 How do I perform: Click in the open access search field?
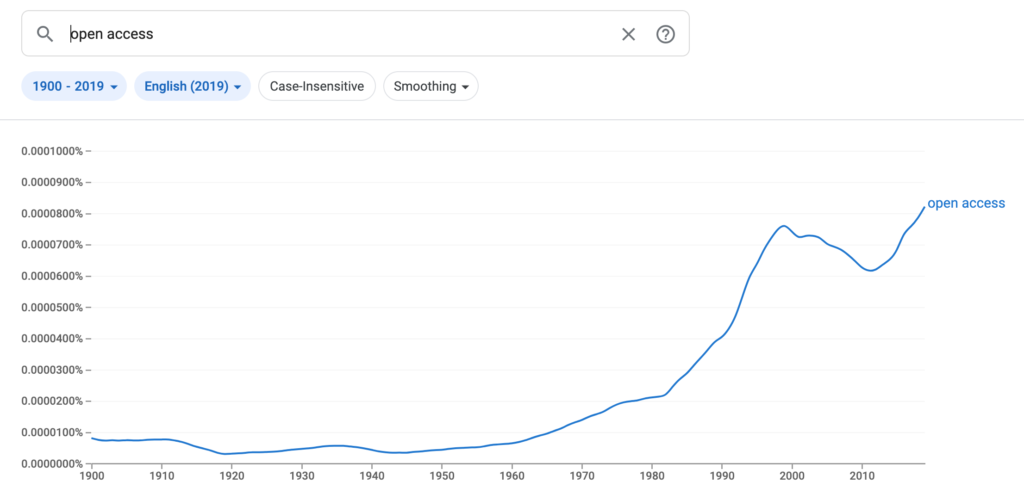(x=340, y=34)
